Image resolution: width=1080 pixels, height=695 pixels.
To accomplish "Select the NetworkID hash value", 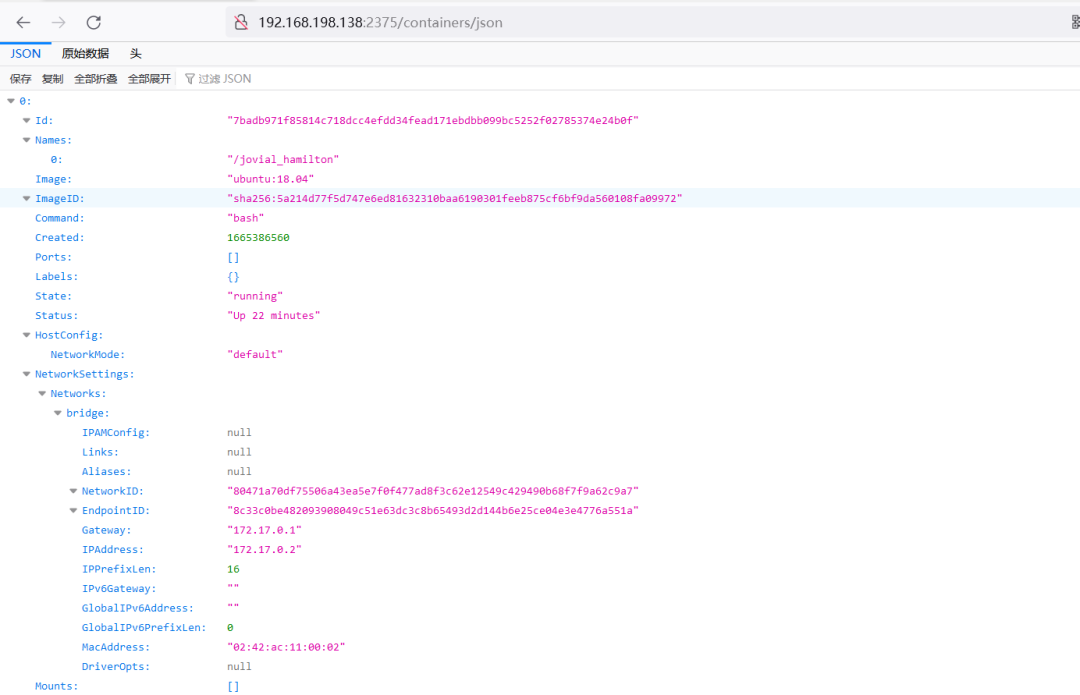I will coord(433,491).
